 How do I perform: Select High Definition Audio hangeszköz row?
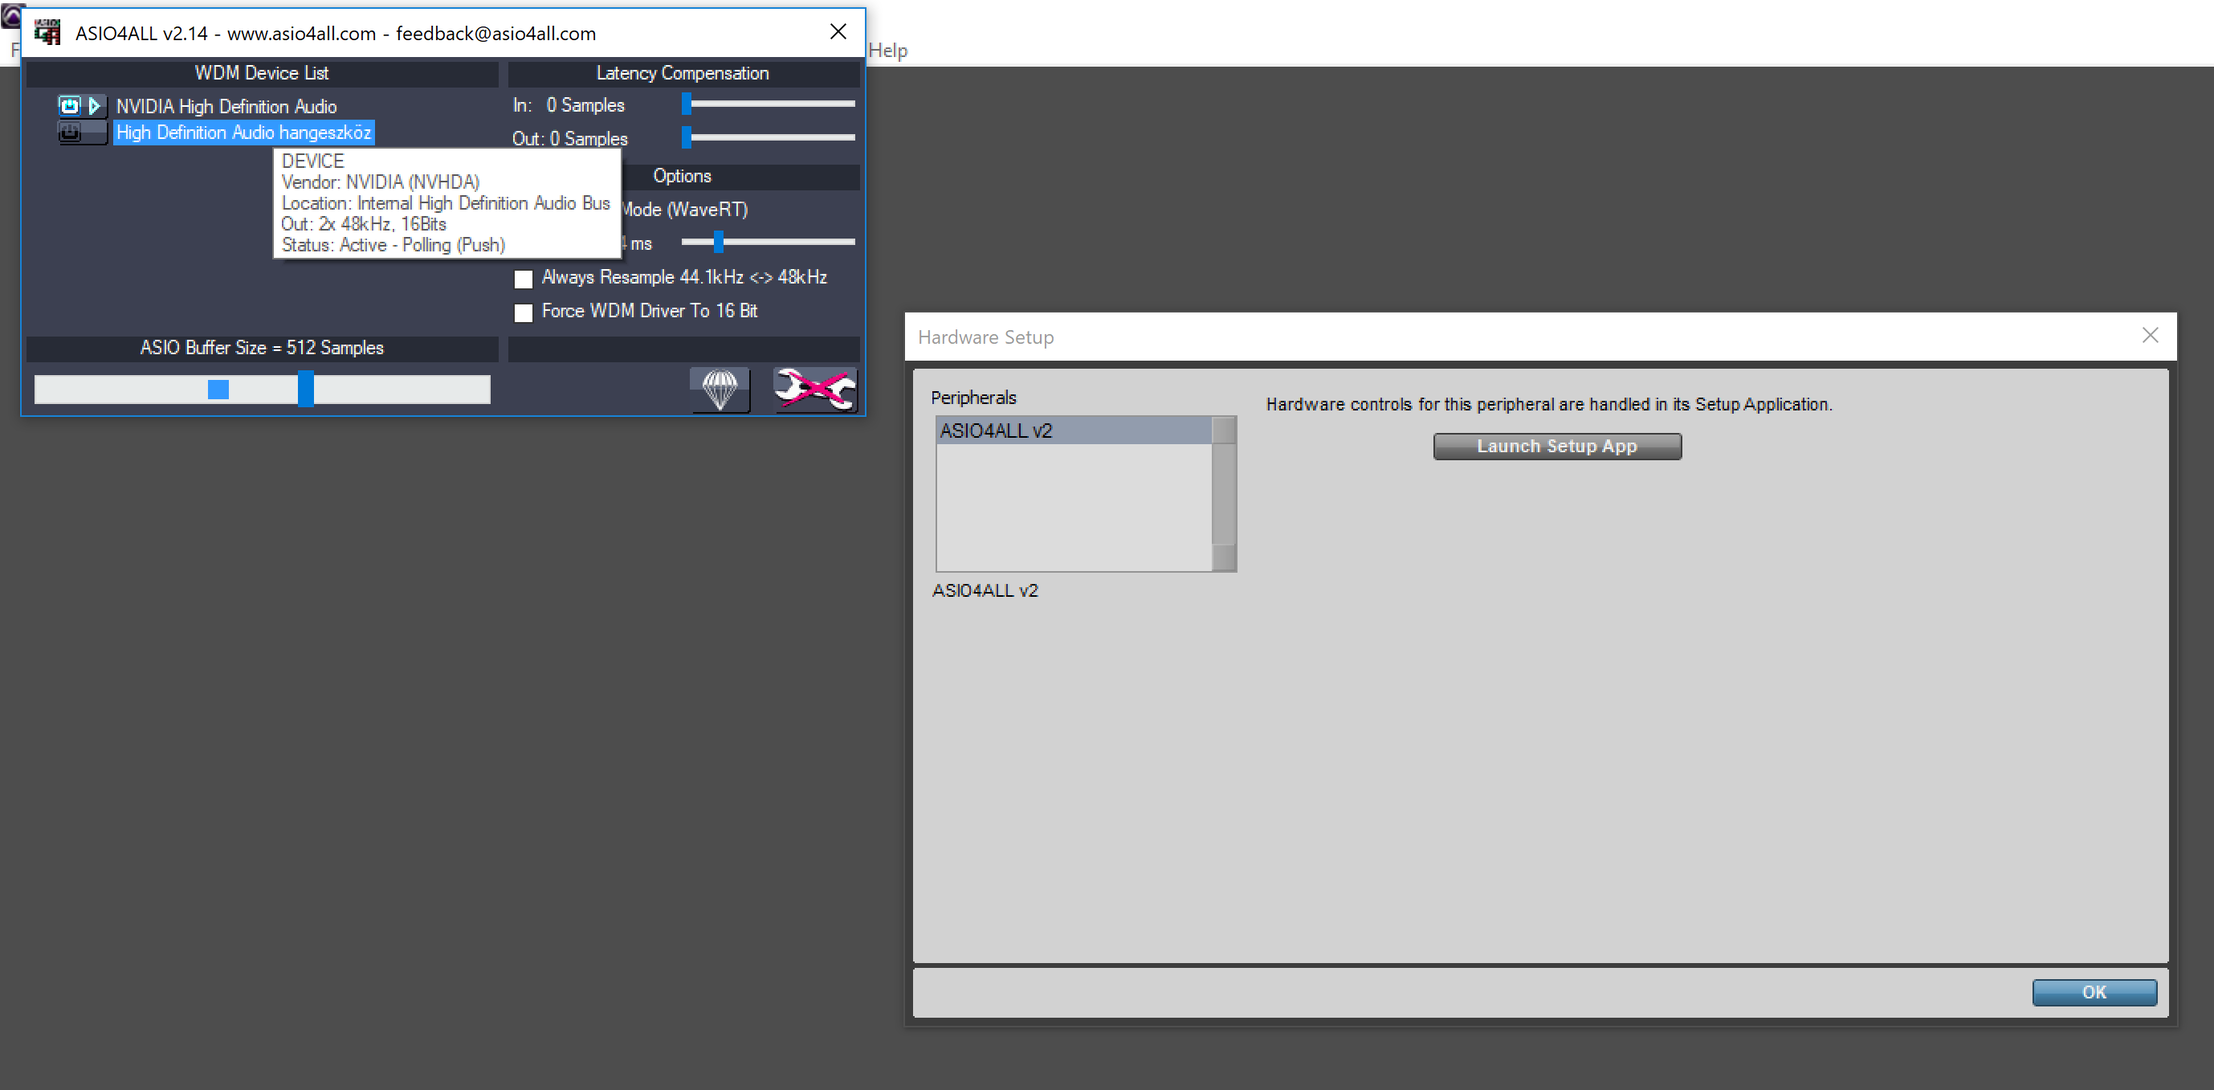click(244, 132)
